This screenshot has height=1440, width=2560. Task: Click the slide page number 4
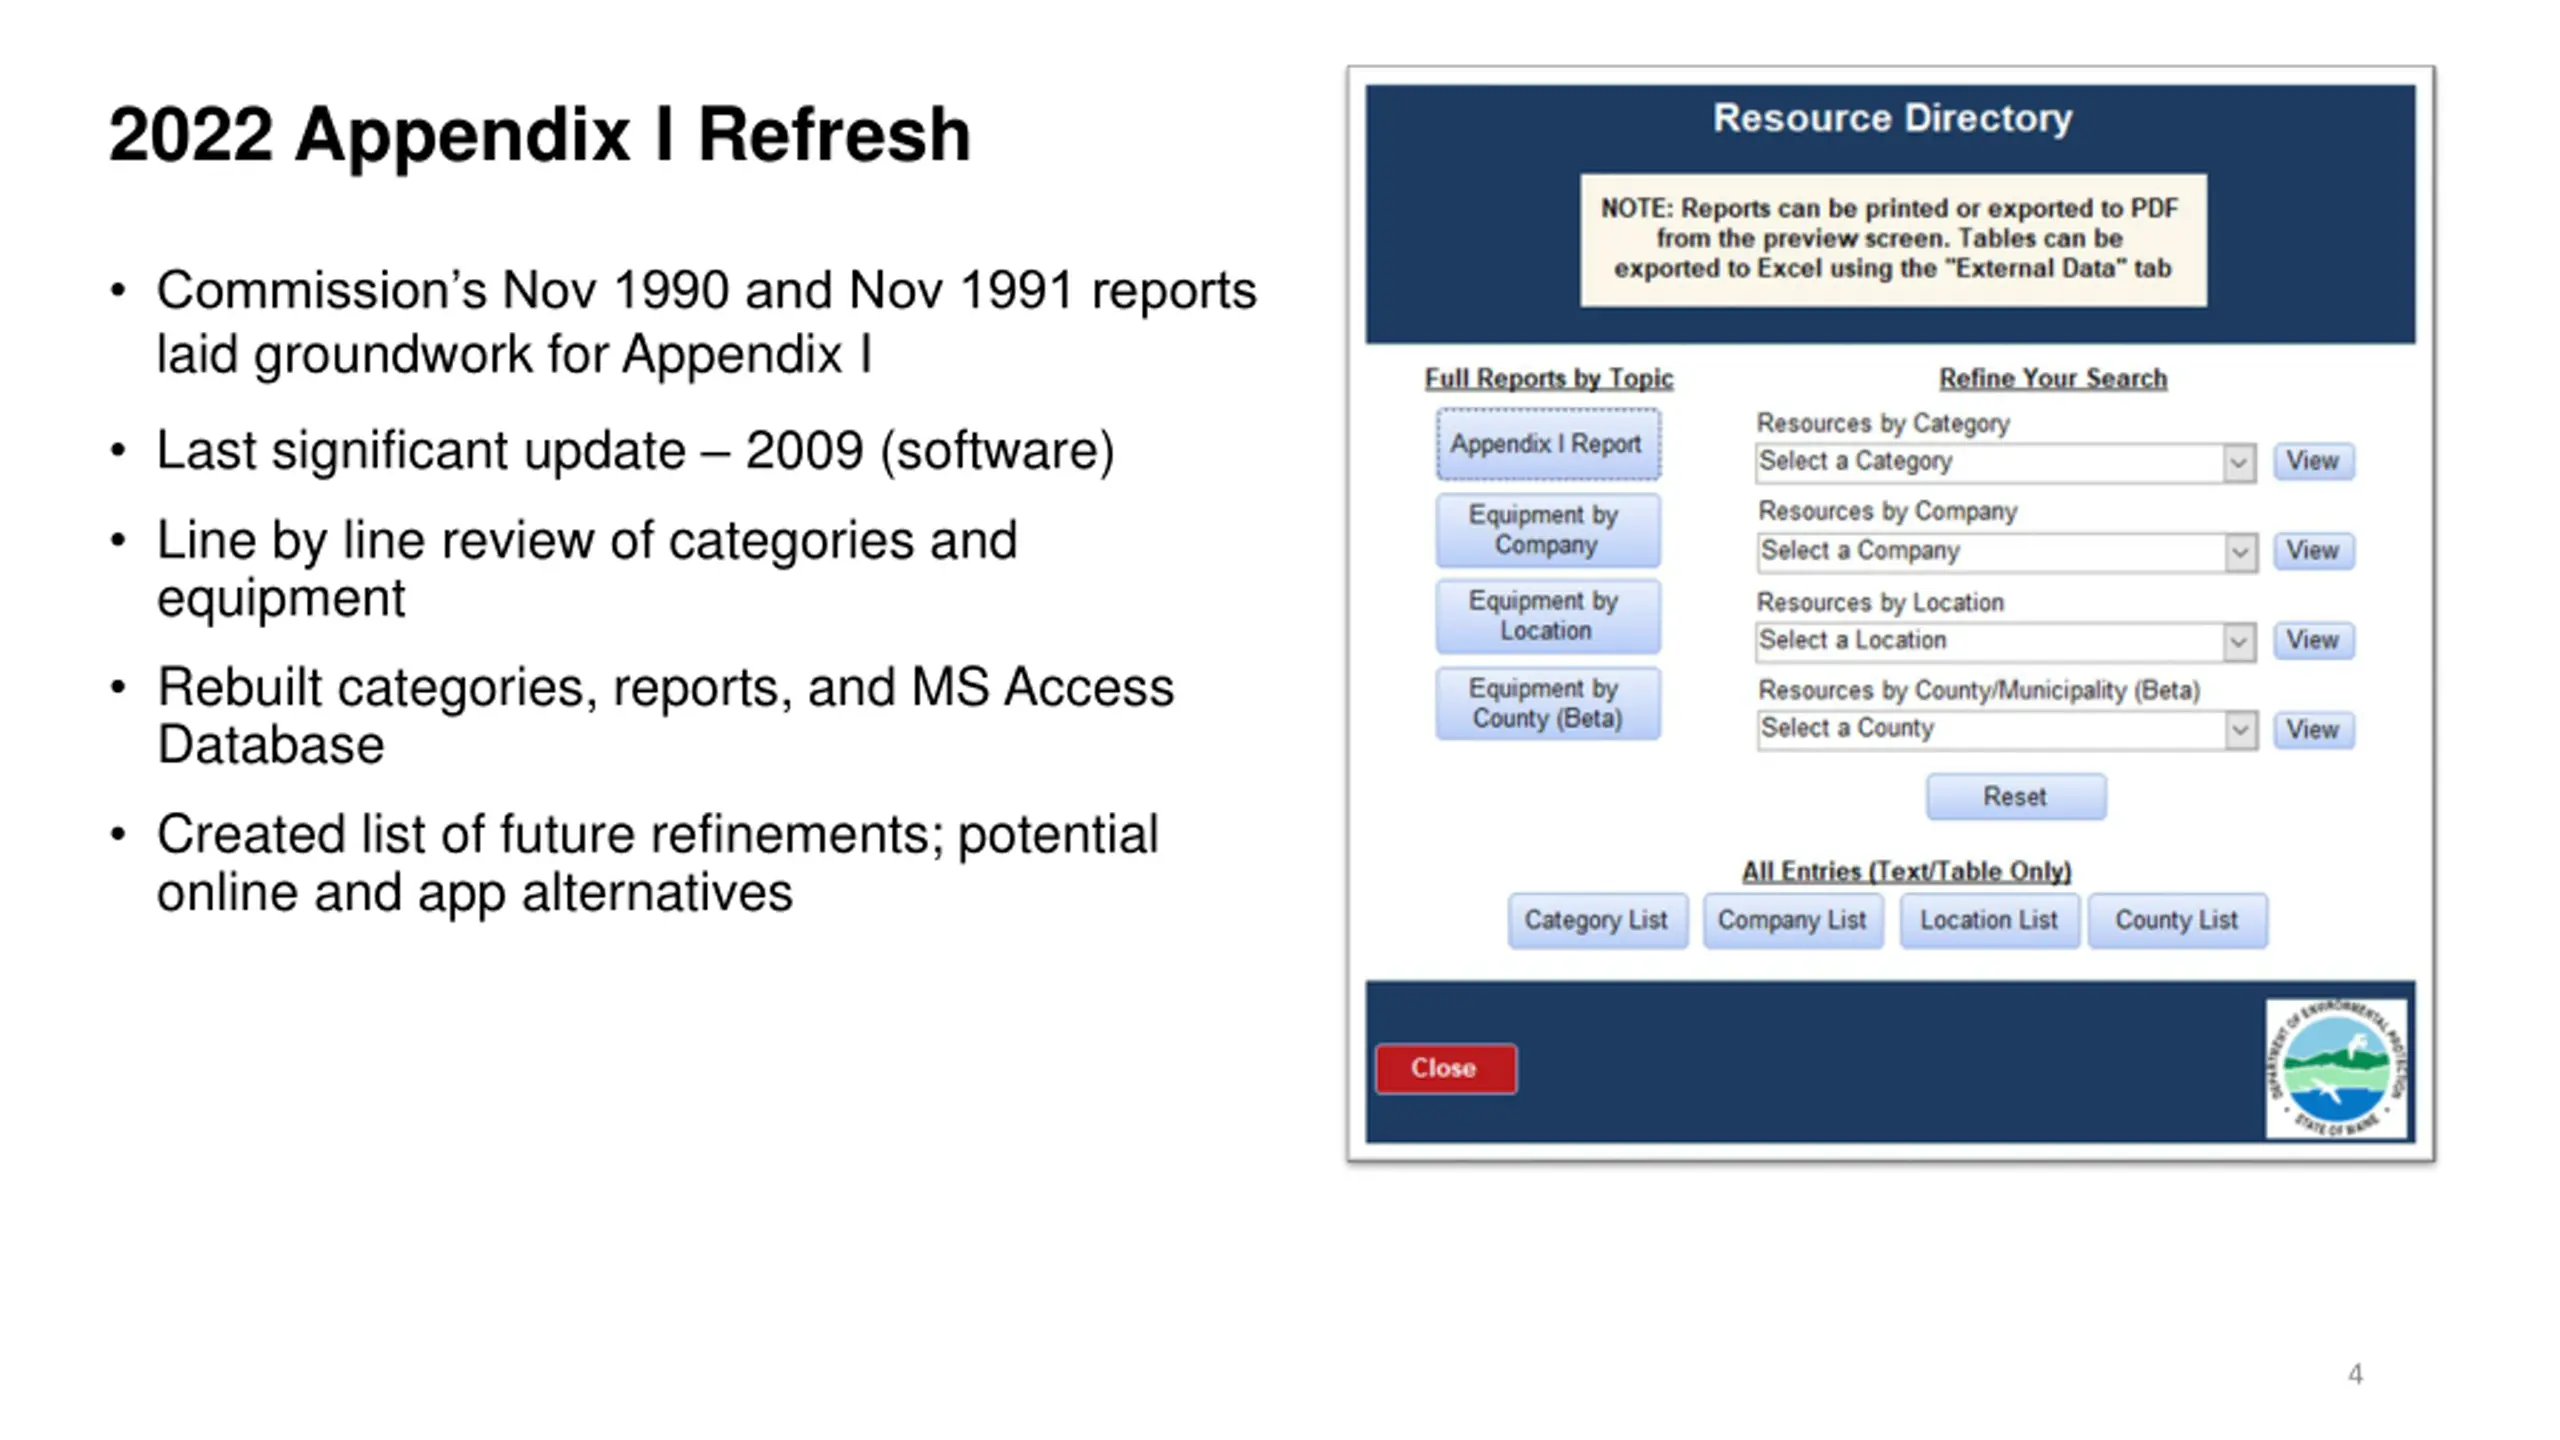(2355, 1374)
